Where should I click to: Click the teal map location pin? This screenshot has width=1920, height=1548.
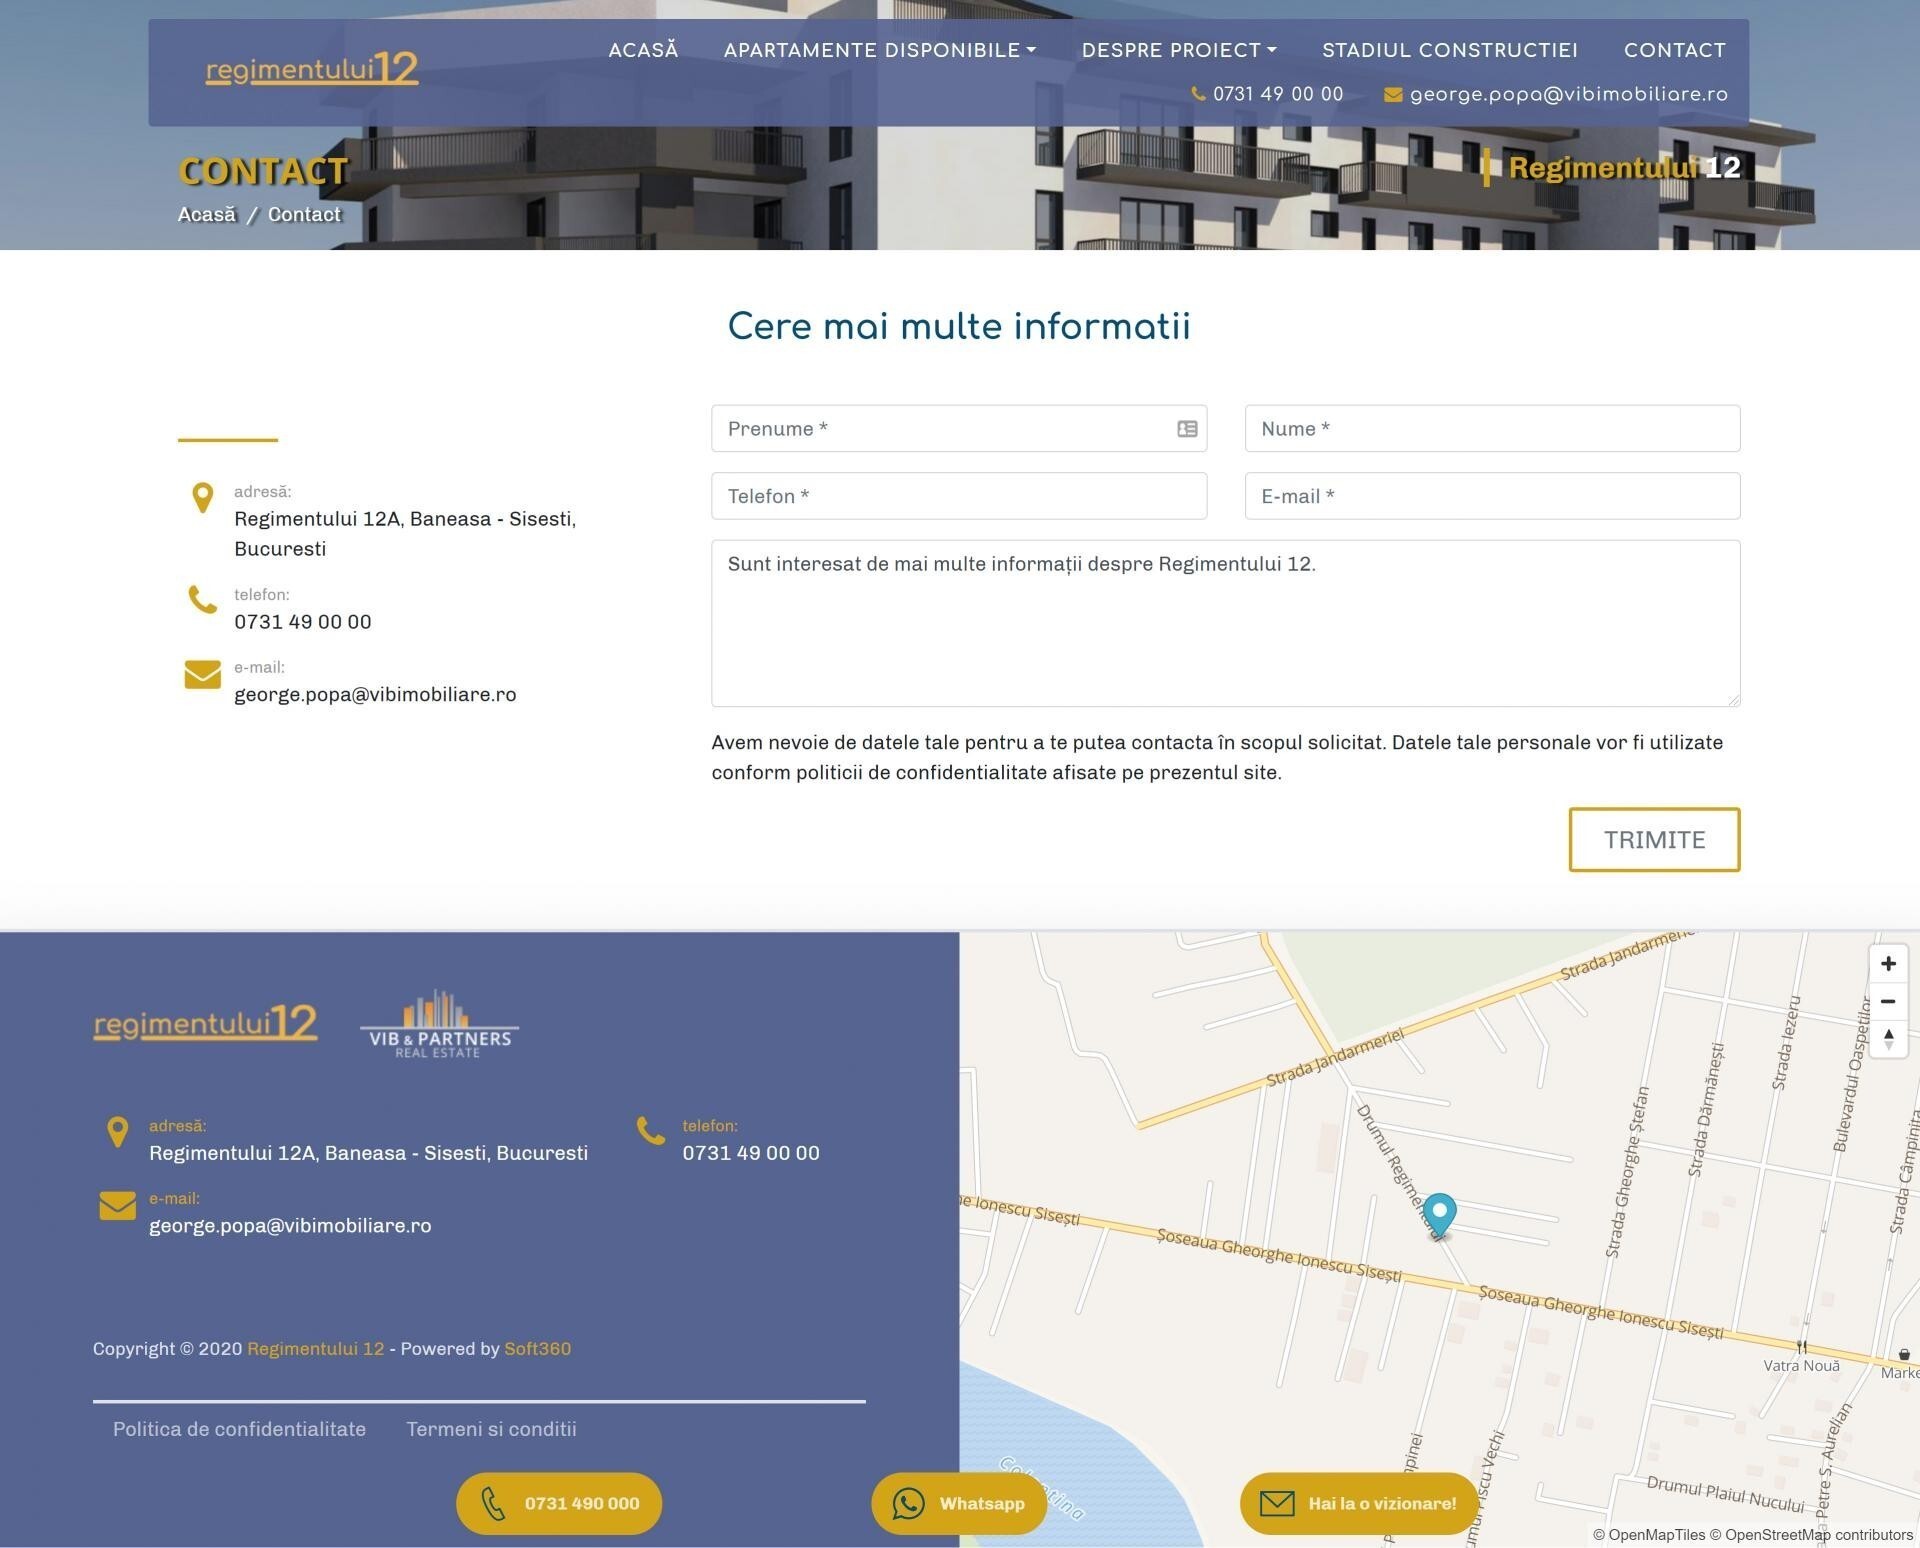tap(1439, 1212)
